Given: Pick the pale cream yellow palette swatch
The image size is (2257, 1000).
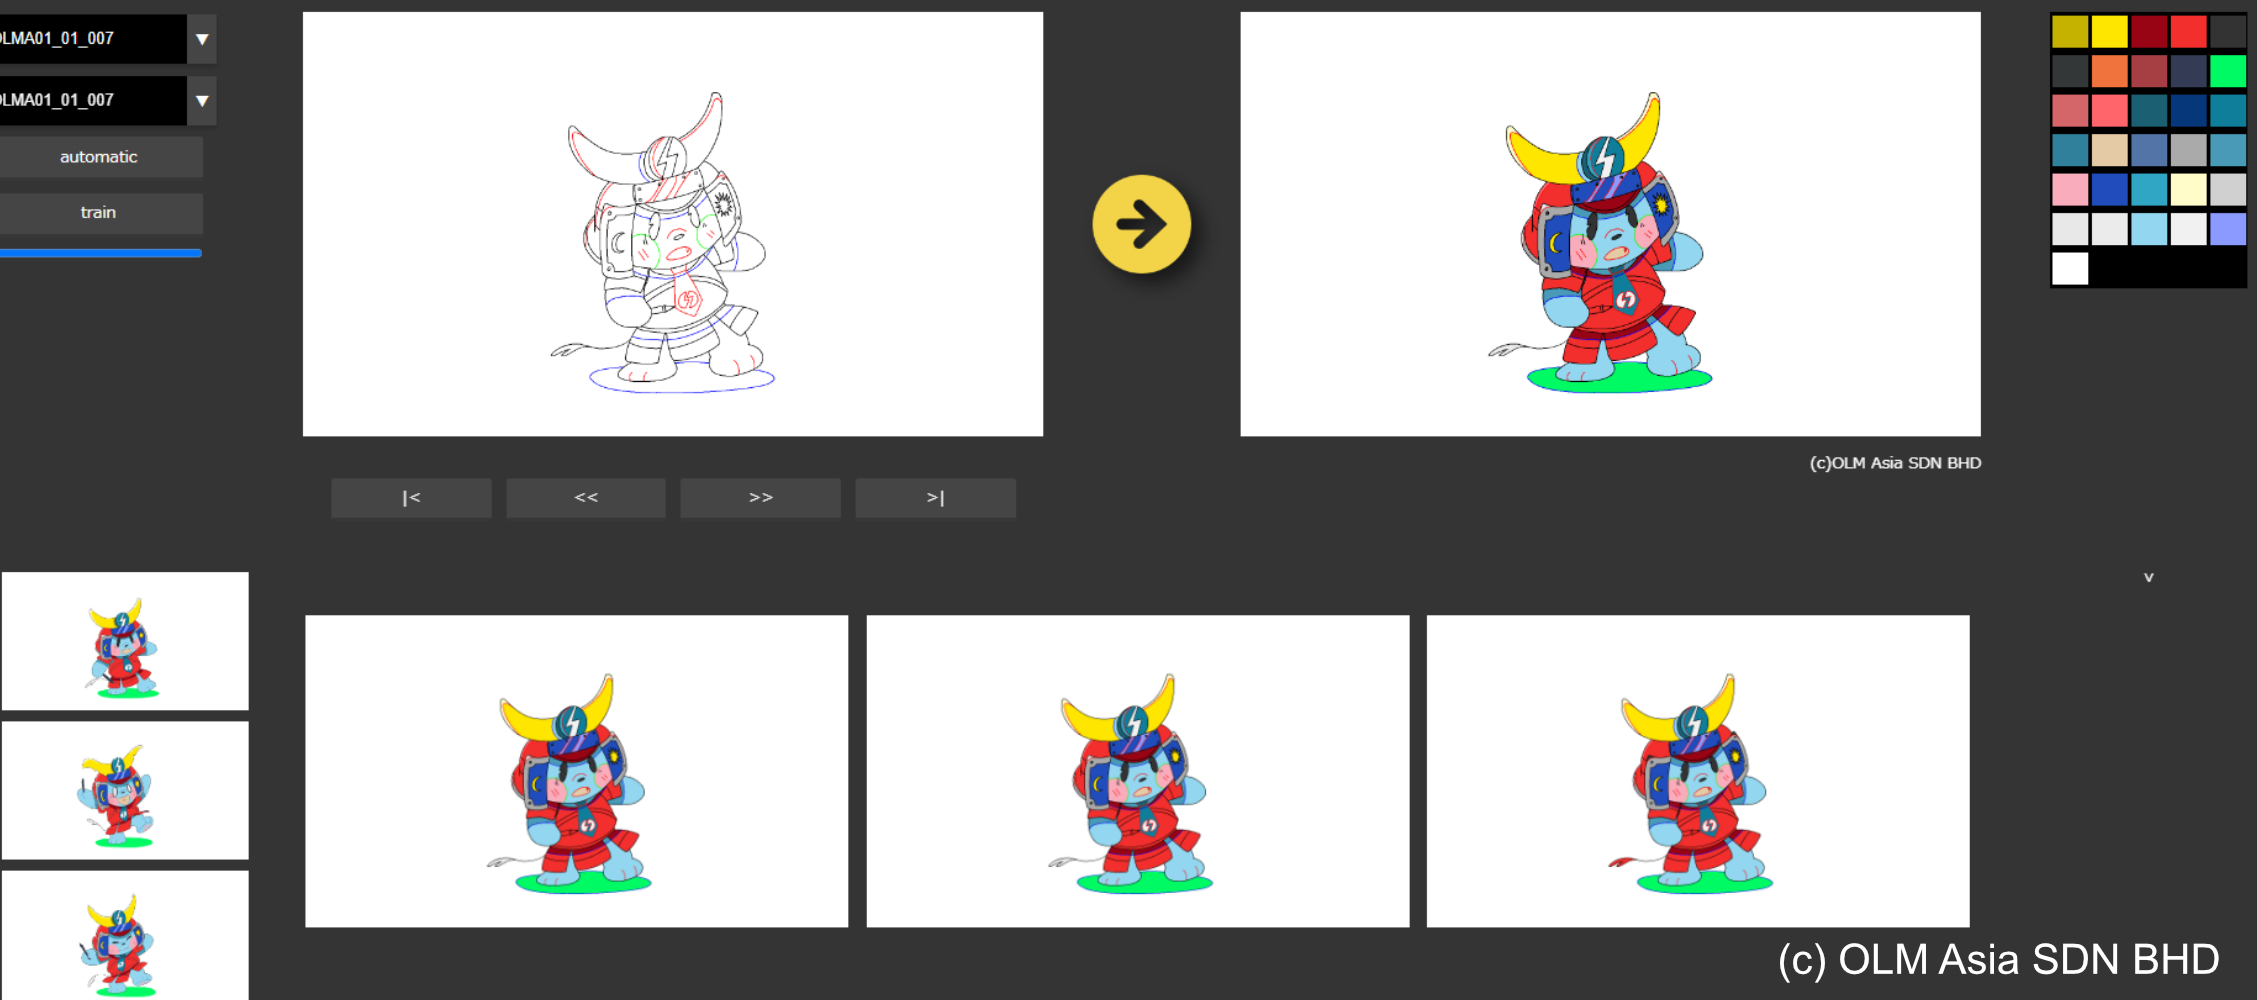Looking at the screenshot, I should (x=2188, y=189).
